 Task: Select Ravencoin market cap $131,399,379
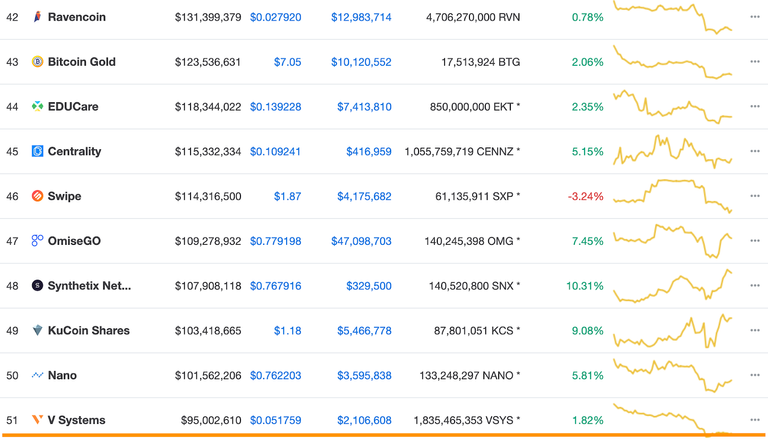pos(208,18)
